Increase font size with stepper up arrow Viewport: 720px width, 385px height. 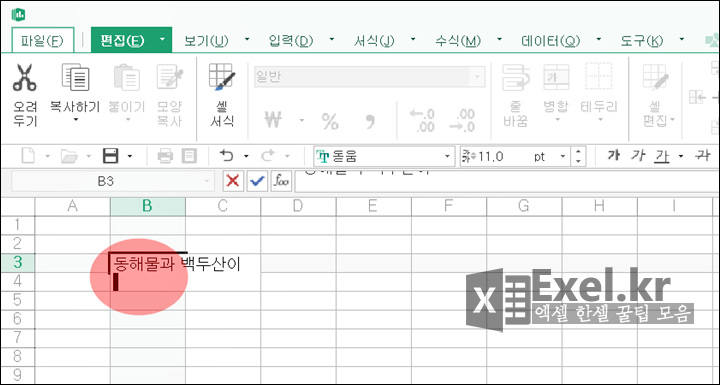point(578,152)
